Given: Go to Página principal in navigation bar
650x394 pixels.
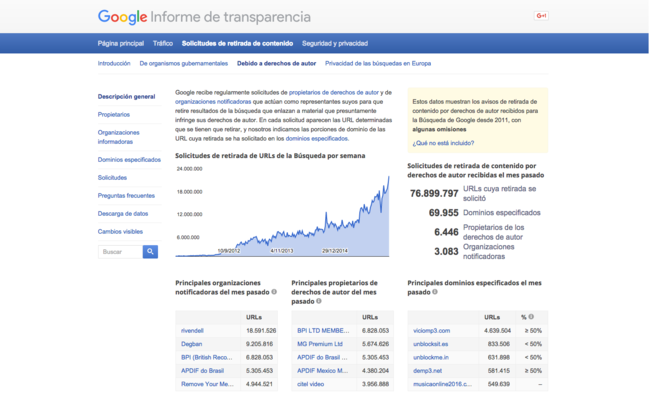Looking at the screenshot, I should pos(121,43).
